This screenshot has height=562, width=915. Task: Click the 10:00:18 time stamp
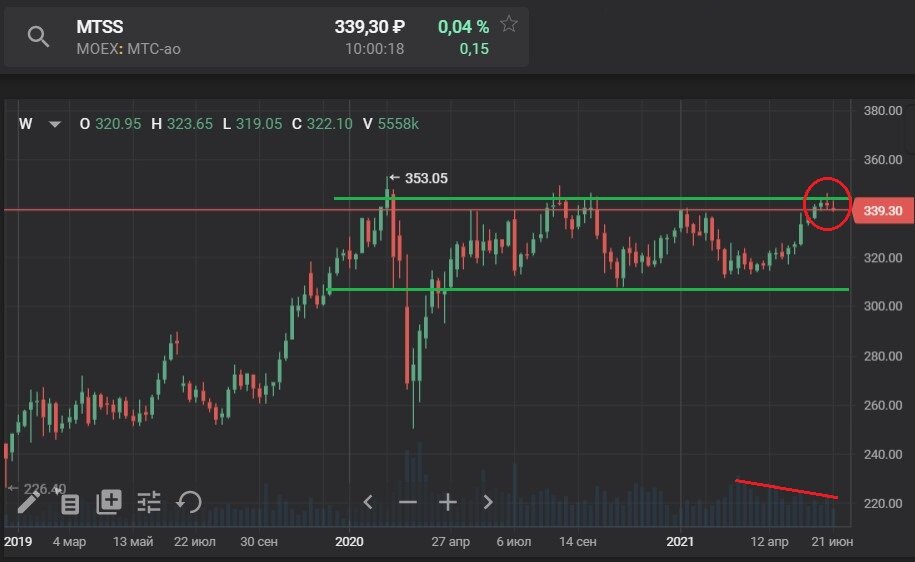point(375,49)
